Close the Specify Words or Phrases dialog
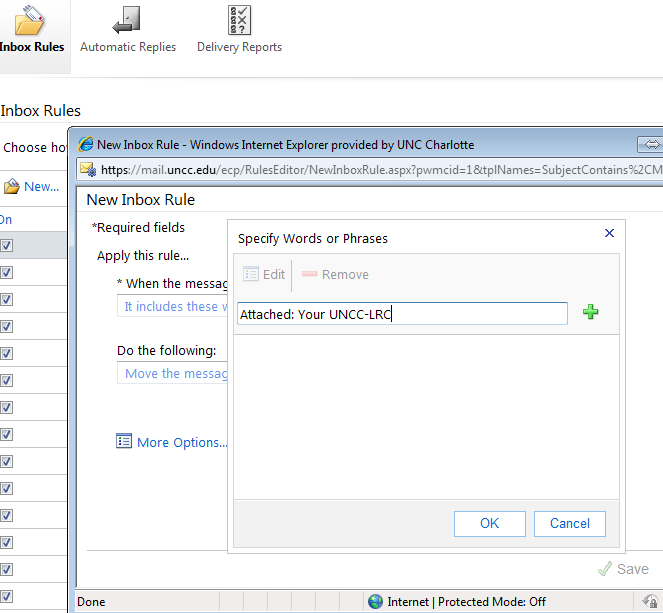Screen dimensions: 663x613 [609, 233]
